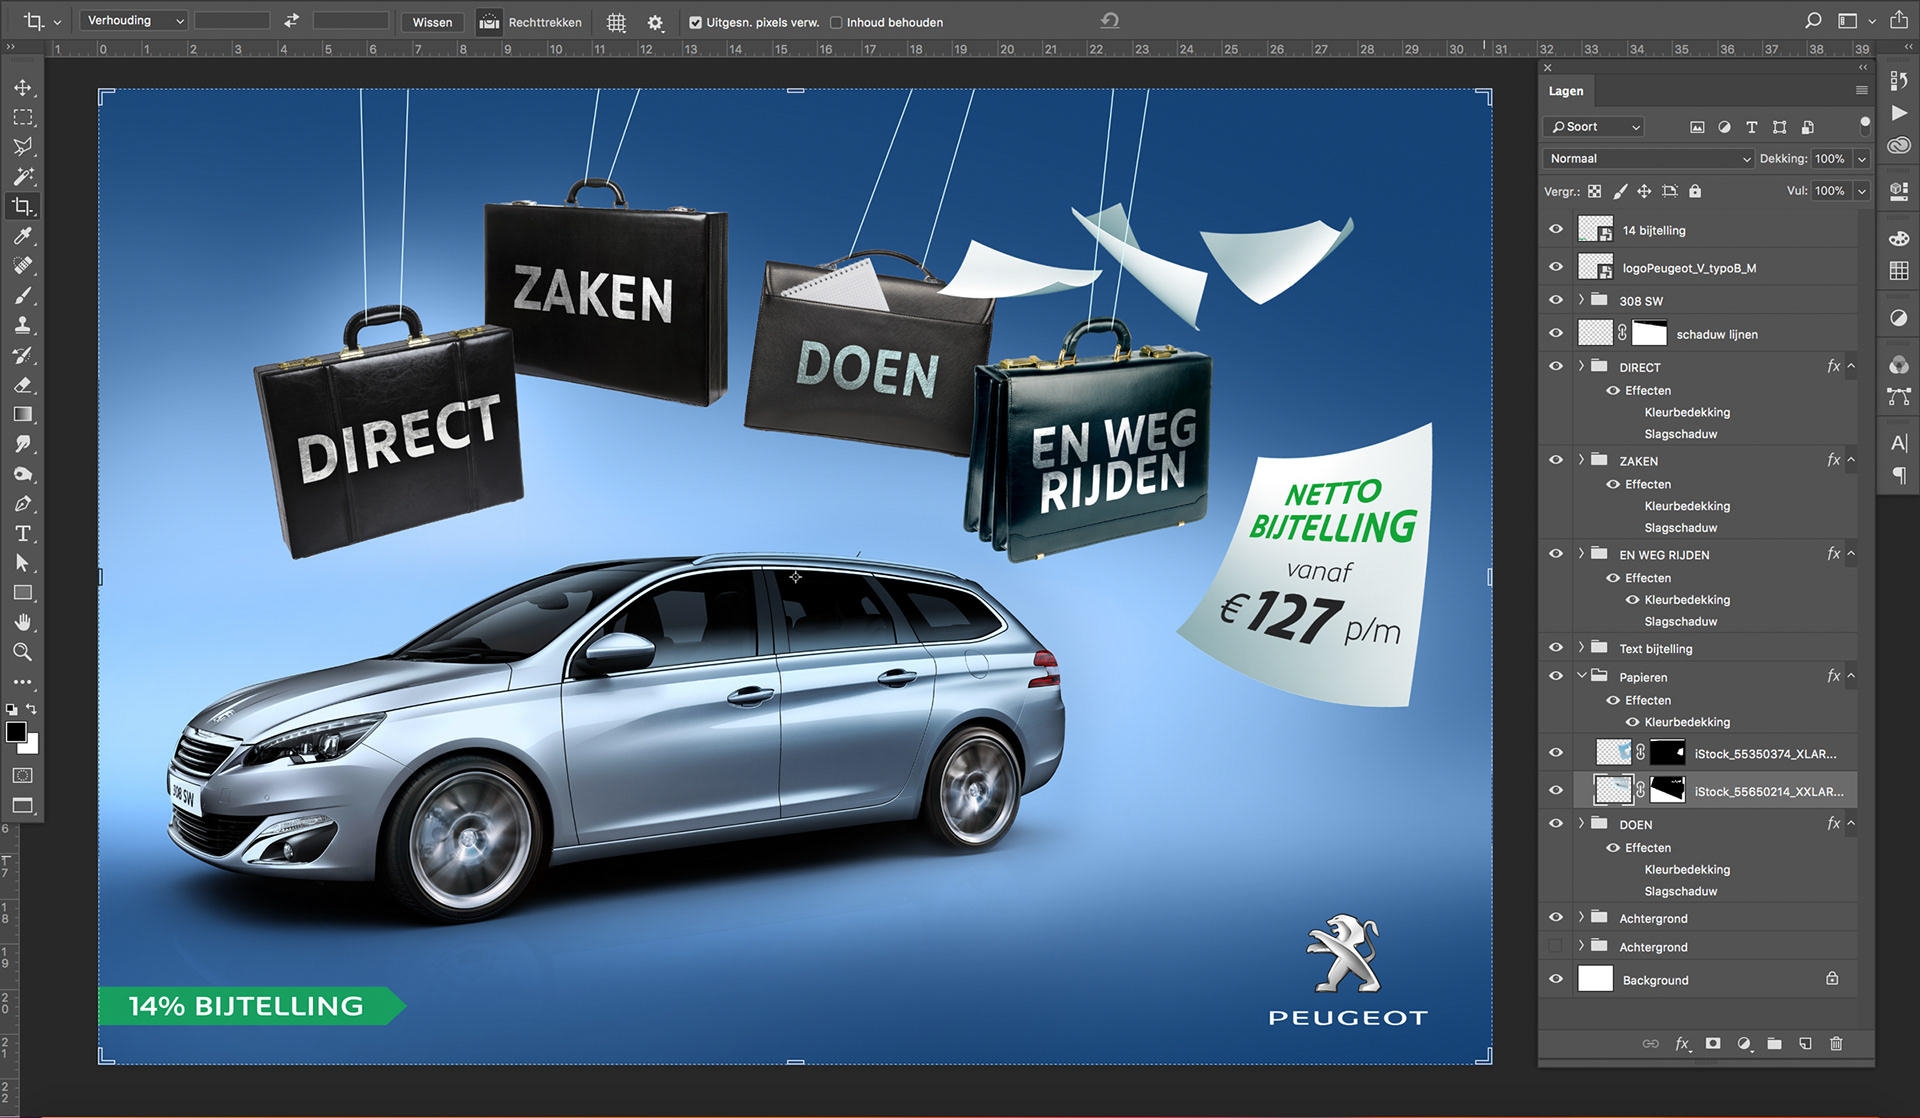The width and height of the screenshot is (1920, 1118).
Task: Open crop overlay grid options
Action: (616, 22)
